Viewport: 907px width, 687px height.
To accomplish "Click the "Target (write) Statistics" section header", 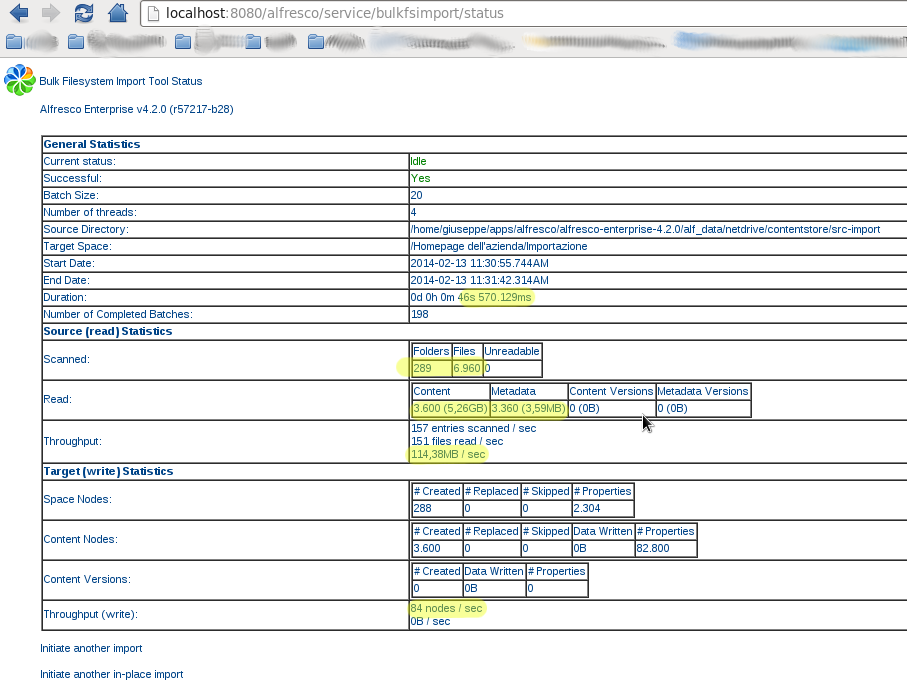I will click(108, 471).
